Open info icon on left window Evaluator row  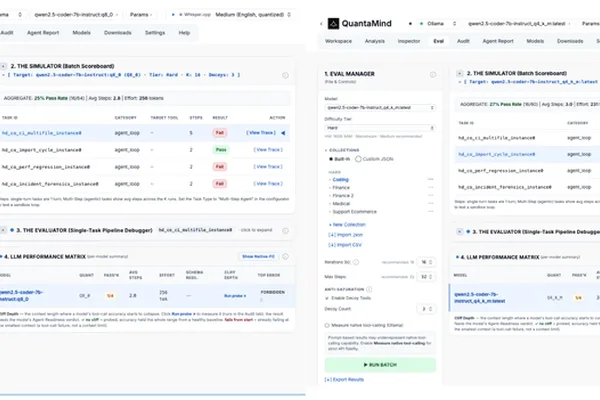coord(285,230)
